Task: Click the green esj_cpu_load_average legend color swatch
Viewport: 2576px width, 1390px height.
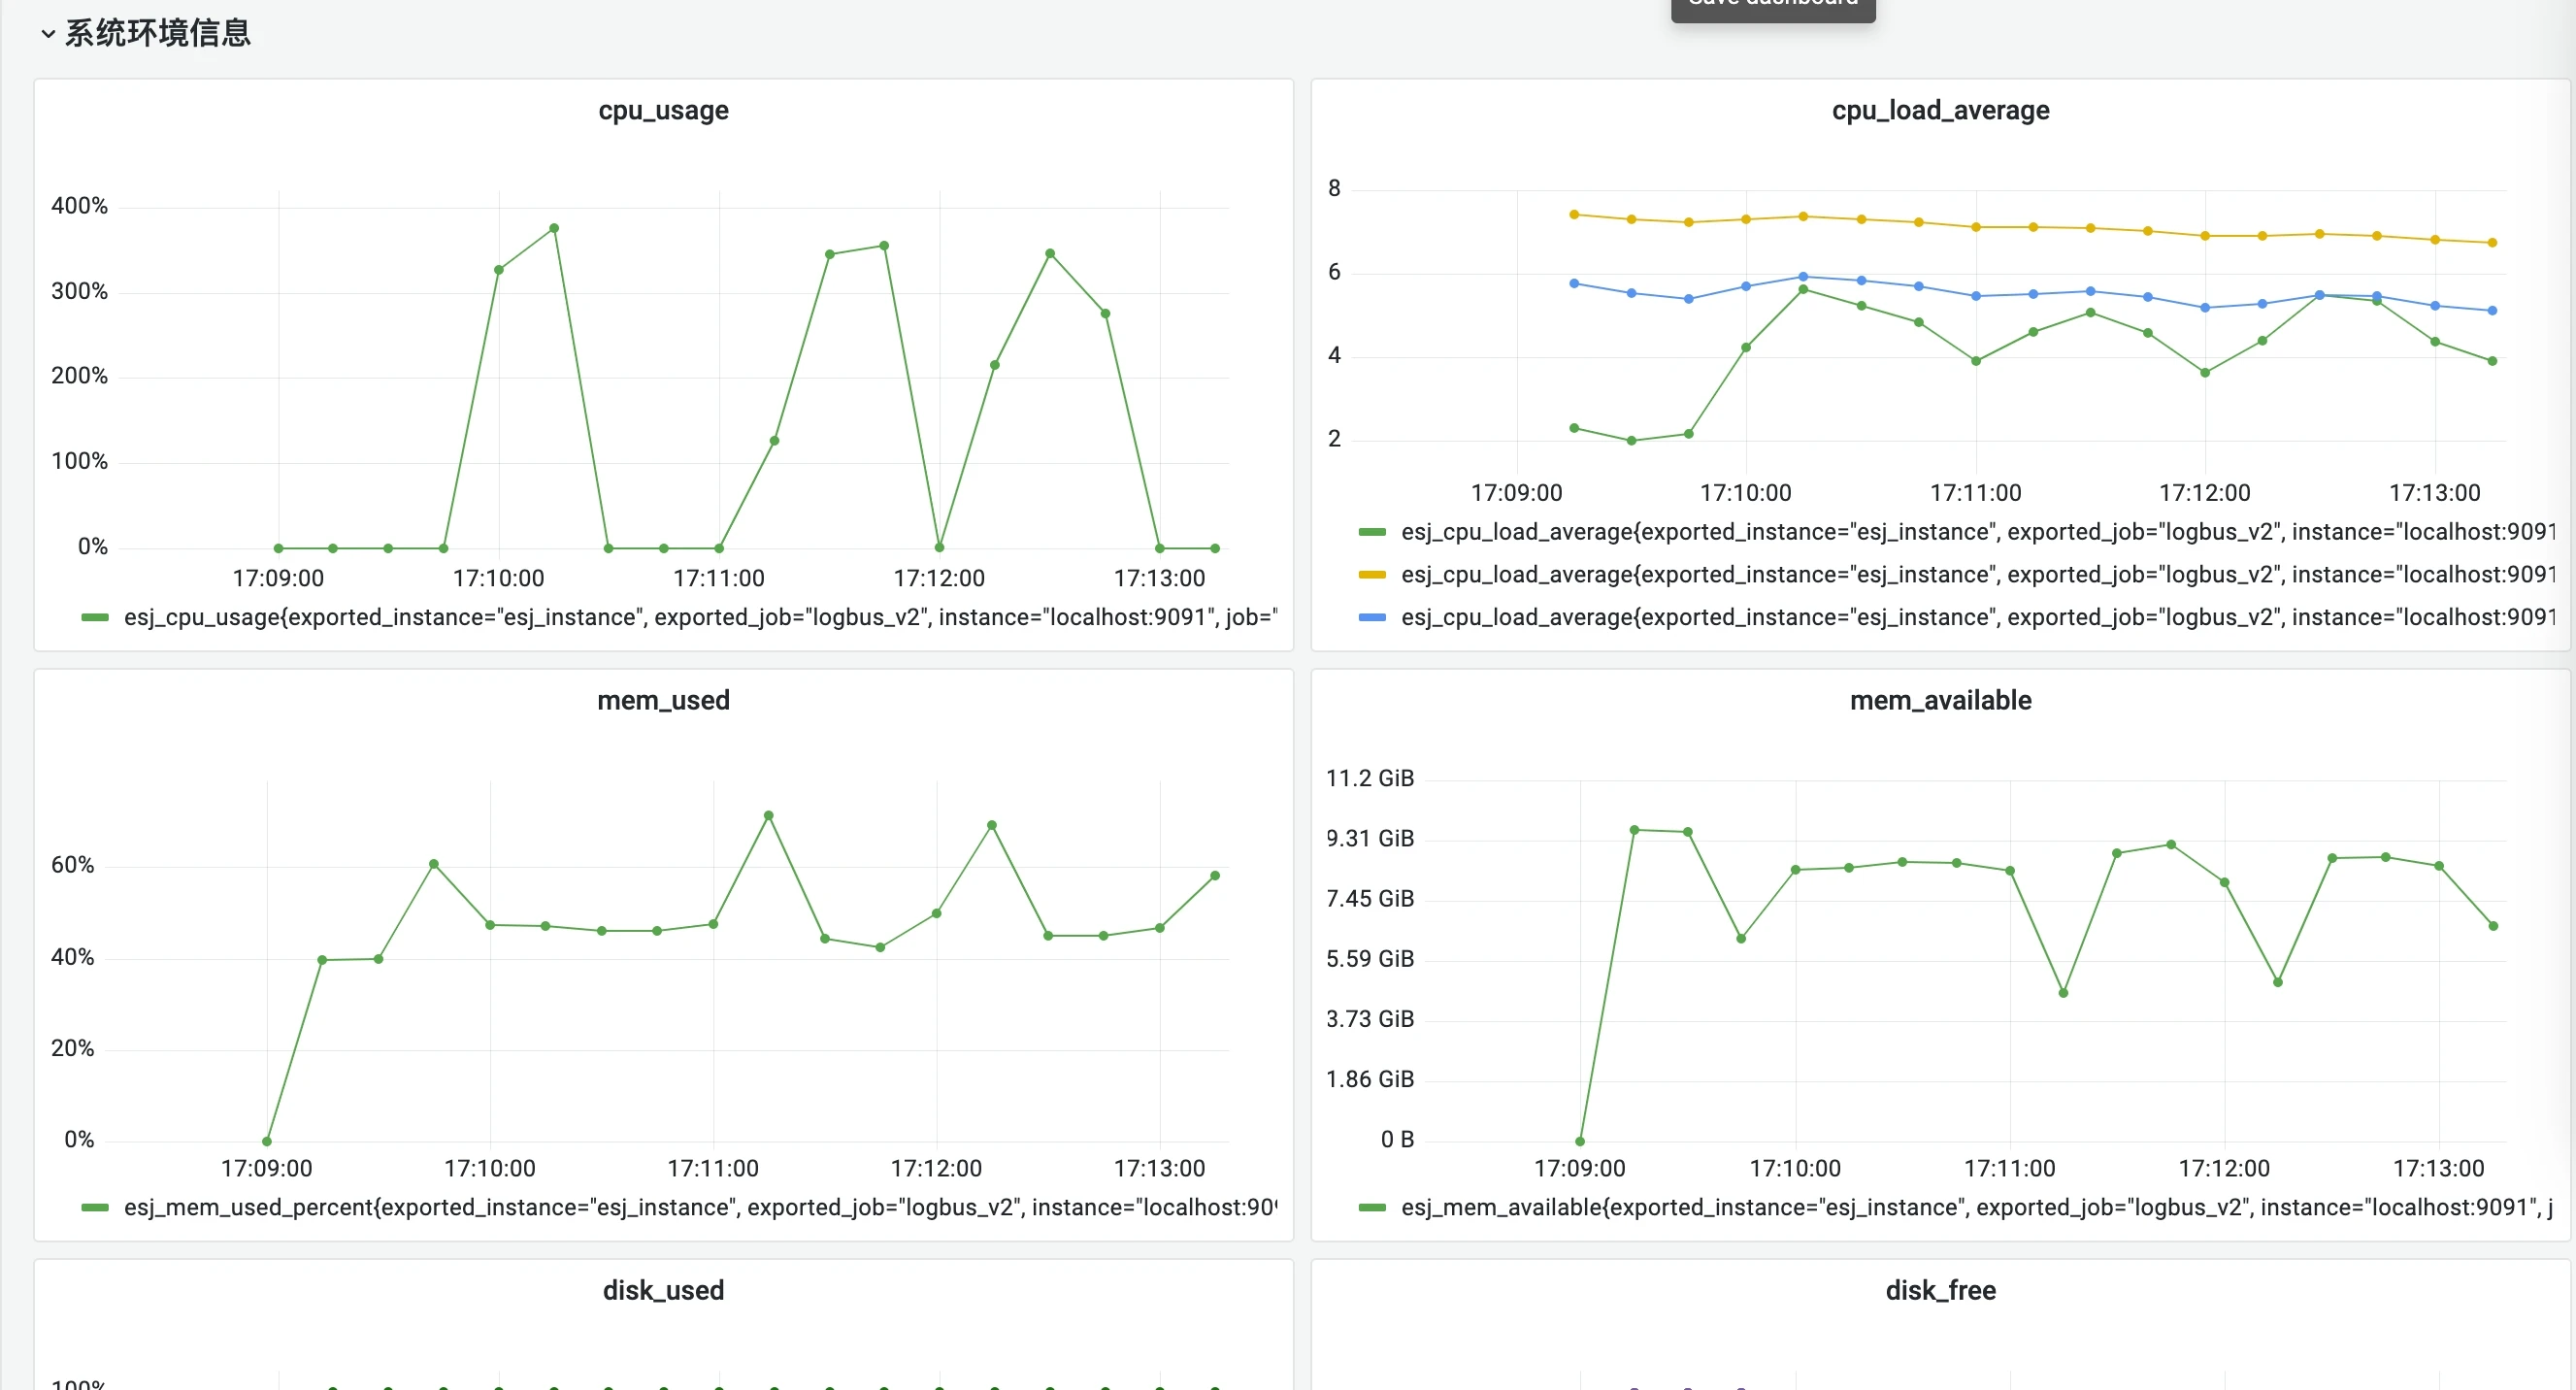Action: [x=1372, y=532]
